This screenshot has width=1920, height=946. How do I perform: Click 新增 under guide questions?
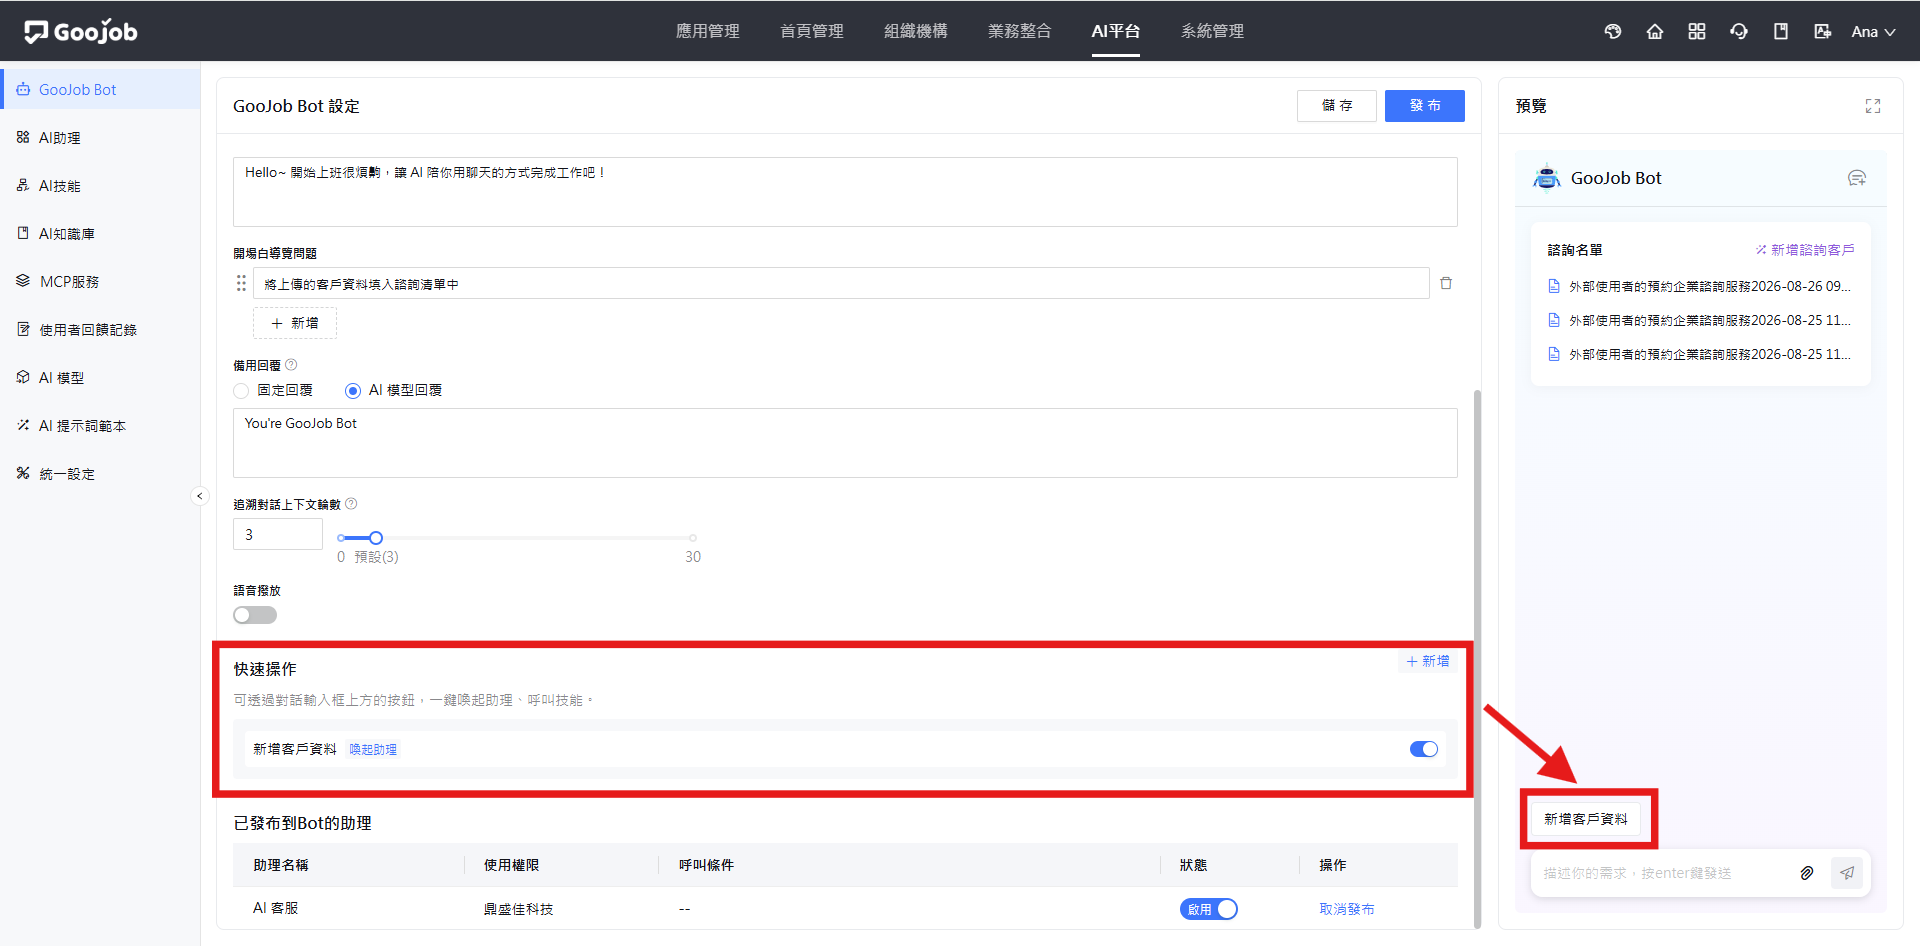point(295,323)
